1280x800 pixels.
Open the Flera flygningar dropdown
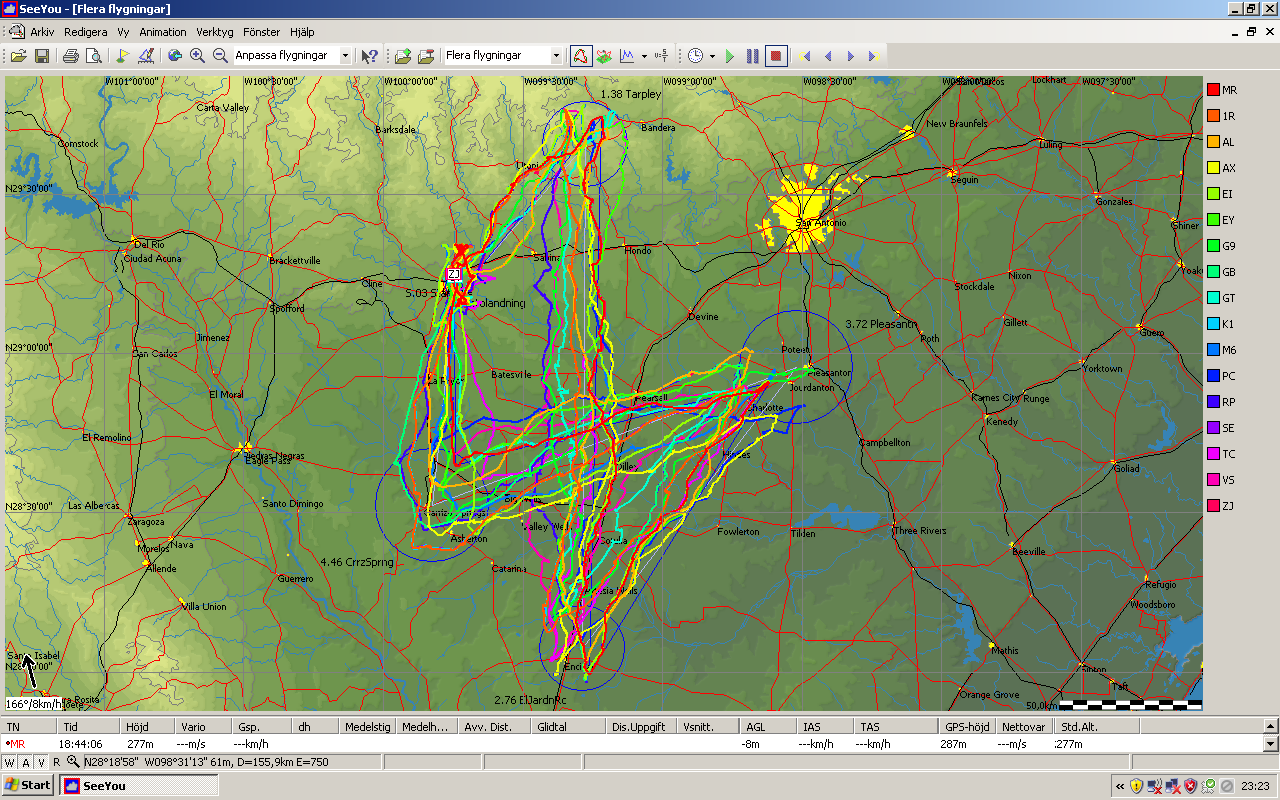[x=557, y=56]
